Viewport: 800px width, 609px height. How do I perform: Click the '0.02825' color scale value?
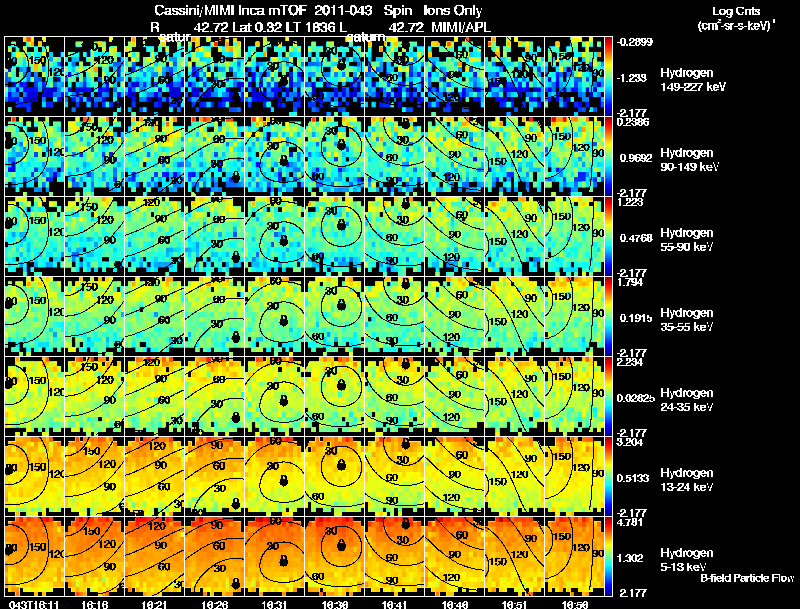point(636,398)
